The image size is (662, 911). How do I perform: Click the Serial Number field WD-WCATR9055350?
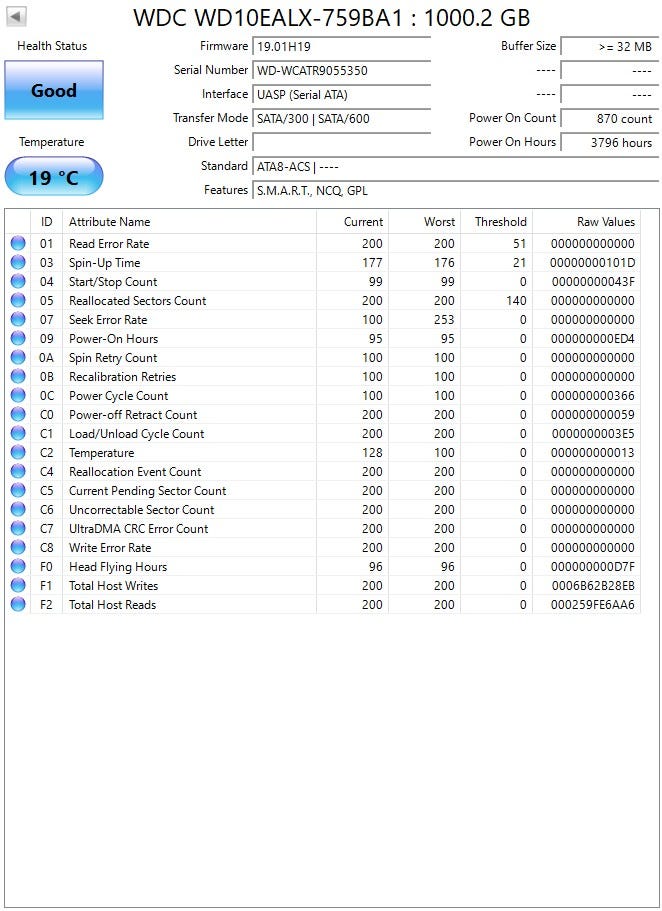click(x=341, y=71)
